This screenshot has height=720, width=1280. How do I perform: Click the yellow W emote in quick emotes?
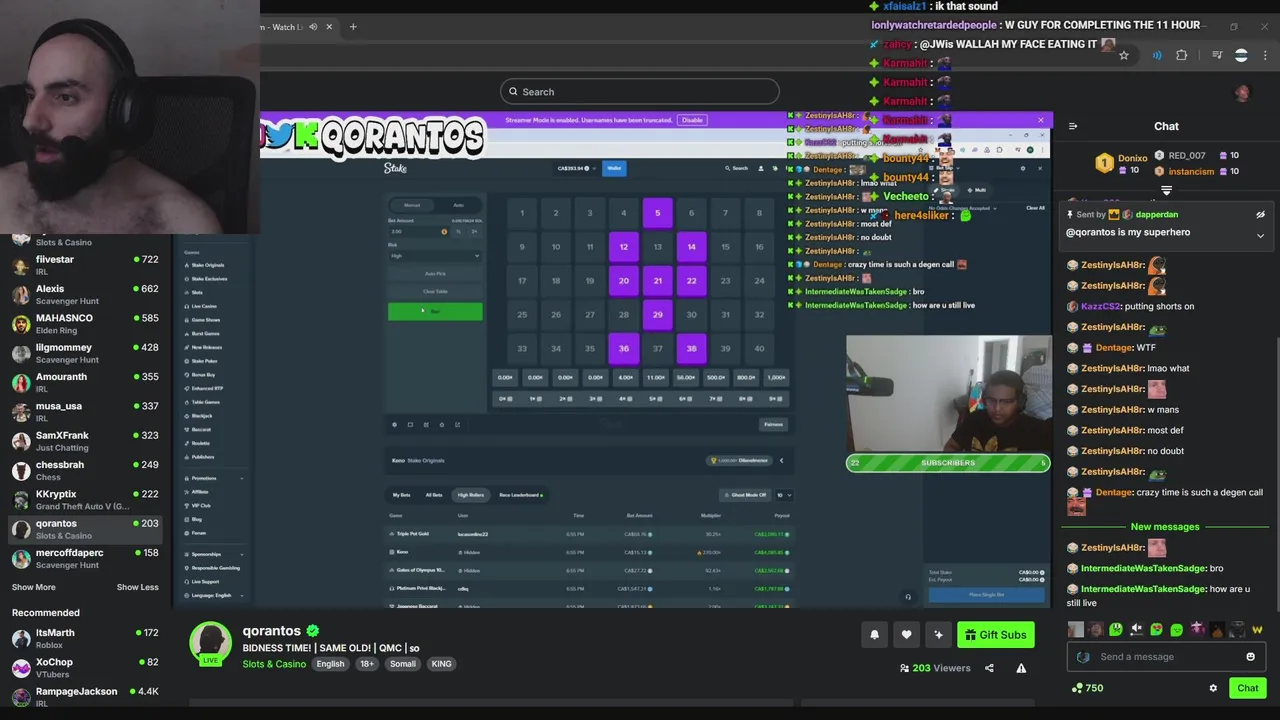1257,629
